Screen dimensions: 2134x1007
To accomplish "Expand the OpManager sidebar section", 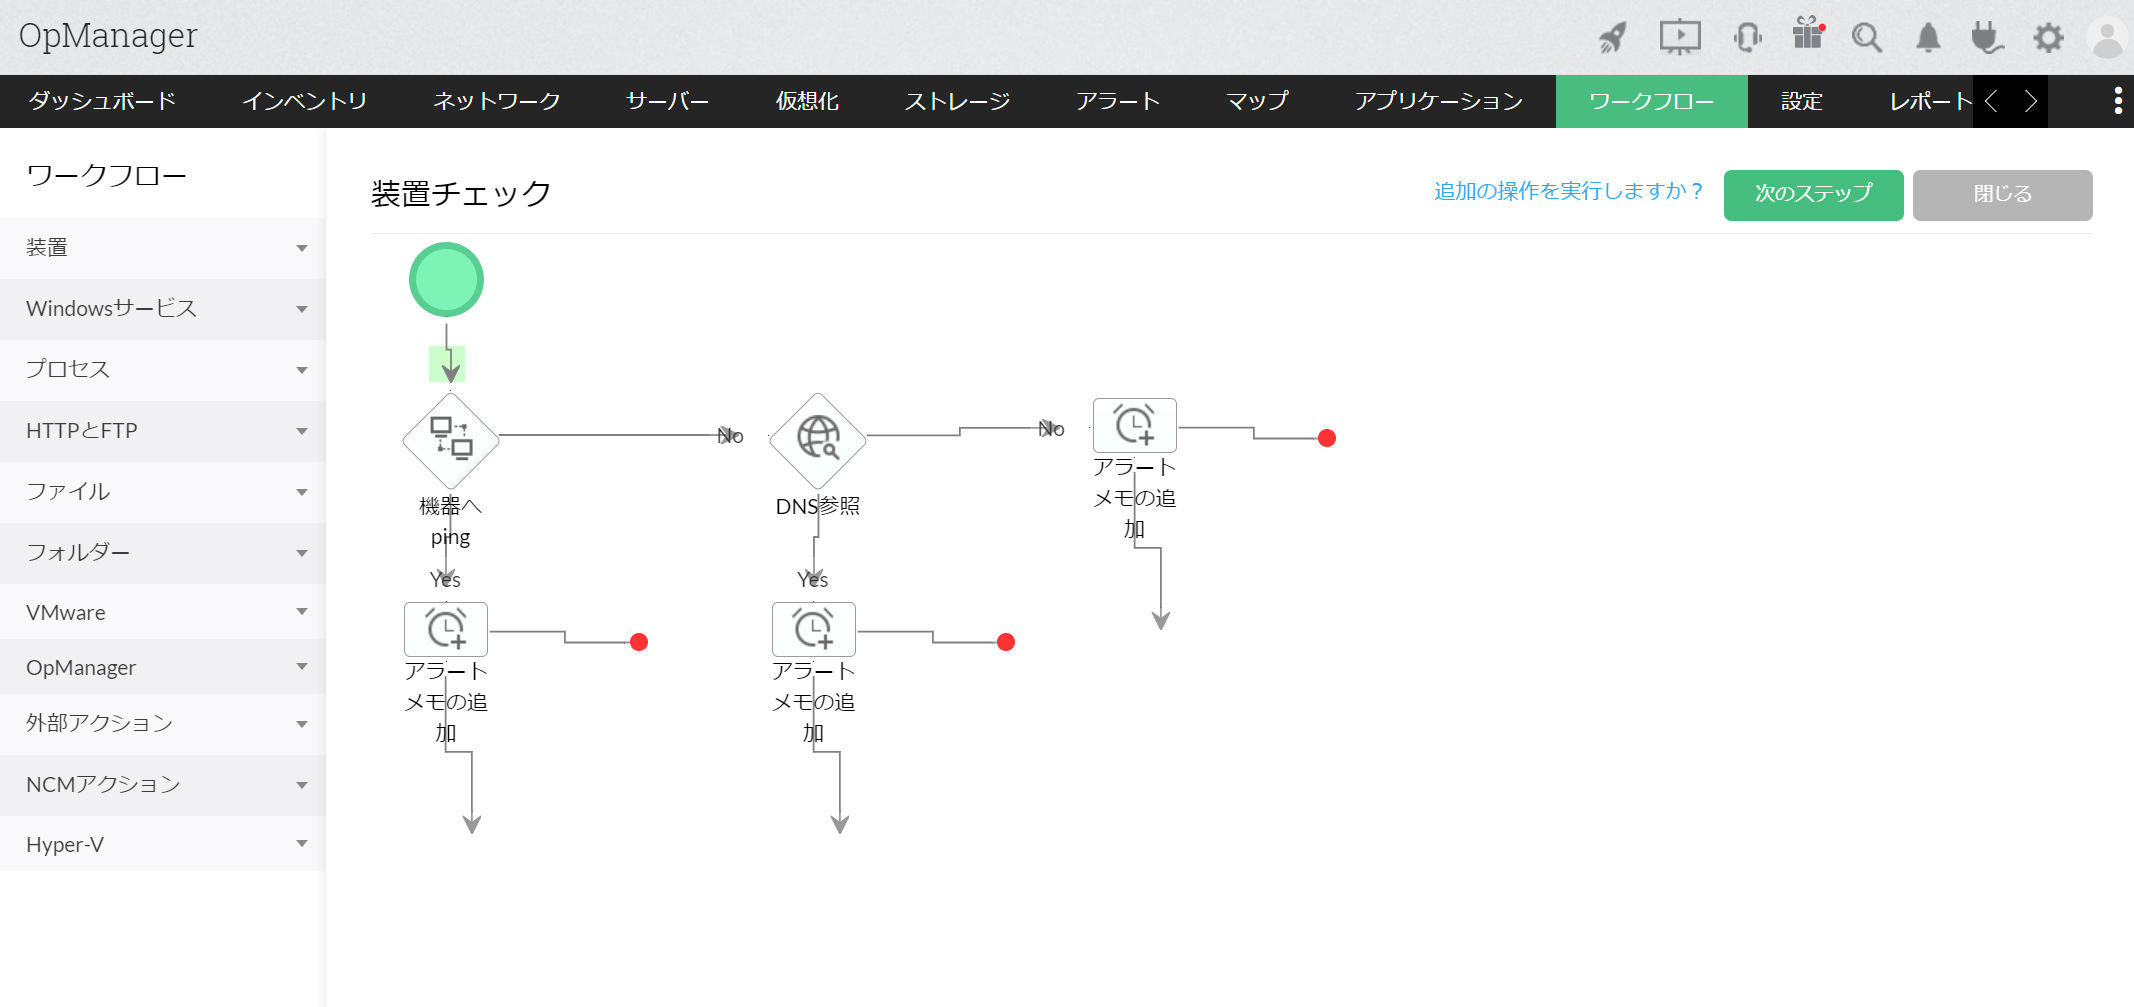I will pos(163,667).
